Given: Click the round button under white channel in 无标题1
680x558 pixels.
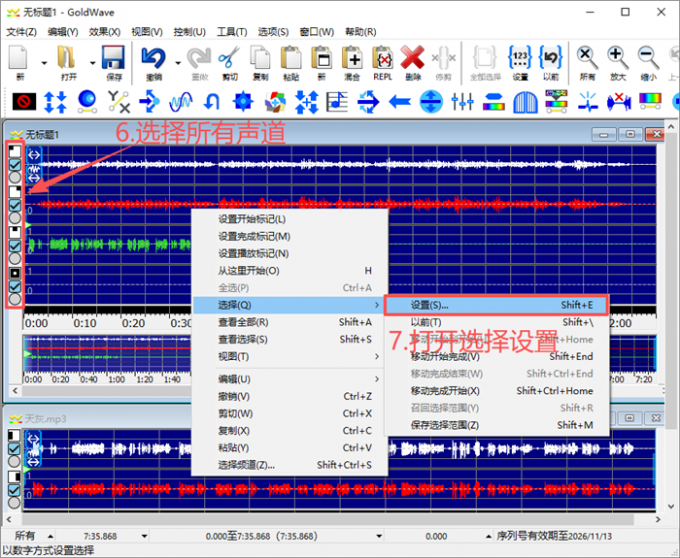Looking at the screenshot, I should coord(15,177).
